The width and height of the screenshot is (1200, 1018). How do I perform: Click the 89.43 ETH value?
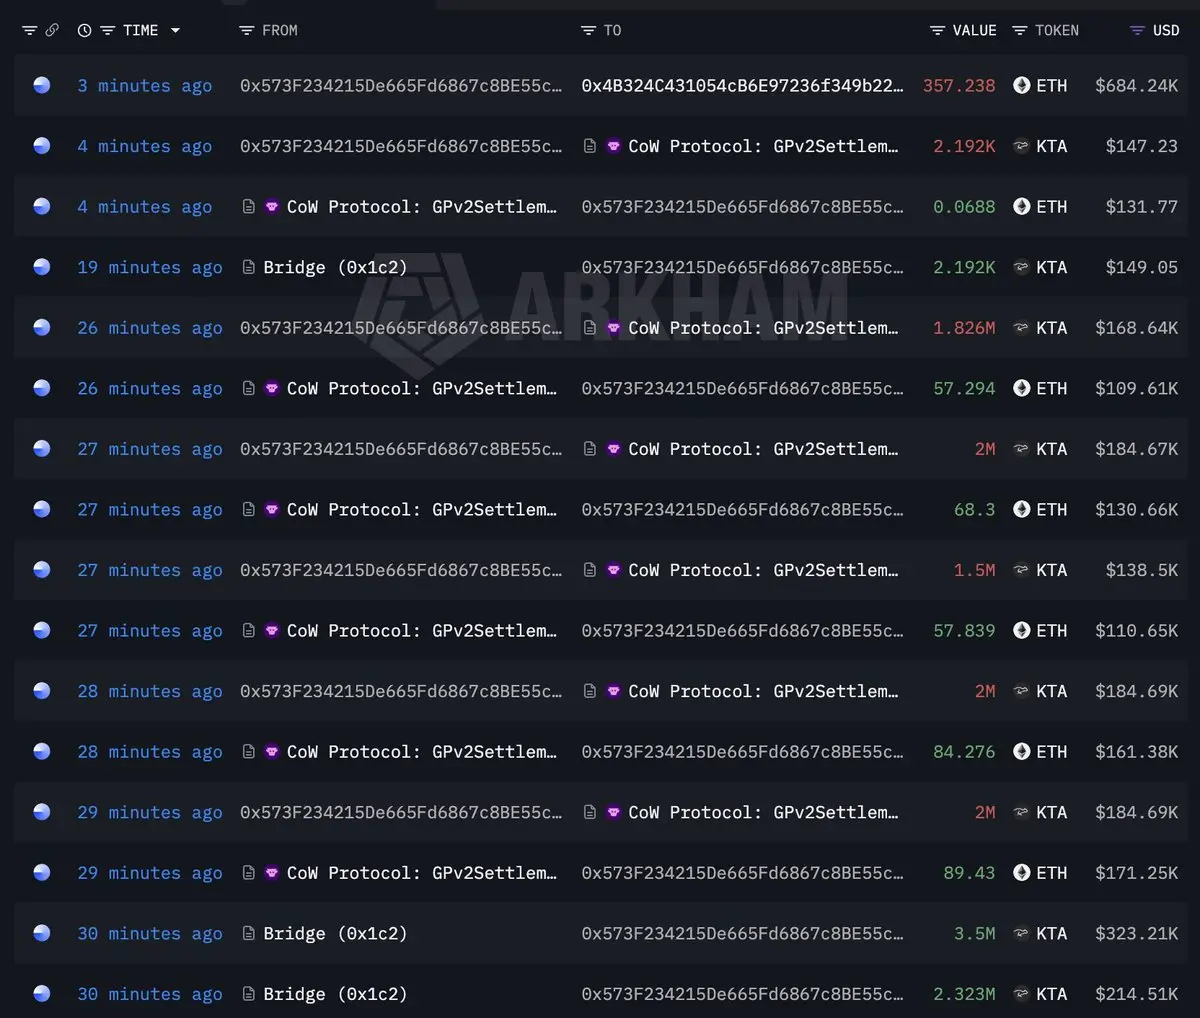click(969, 873)
